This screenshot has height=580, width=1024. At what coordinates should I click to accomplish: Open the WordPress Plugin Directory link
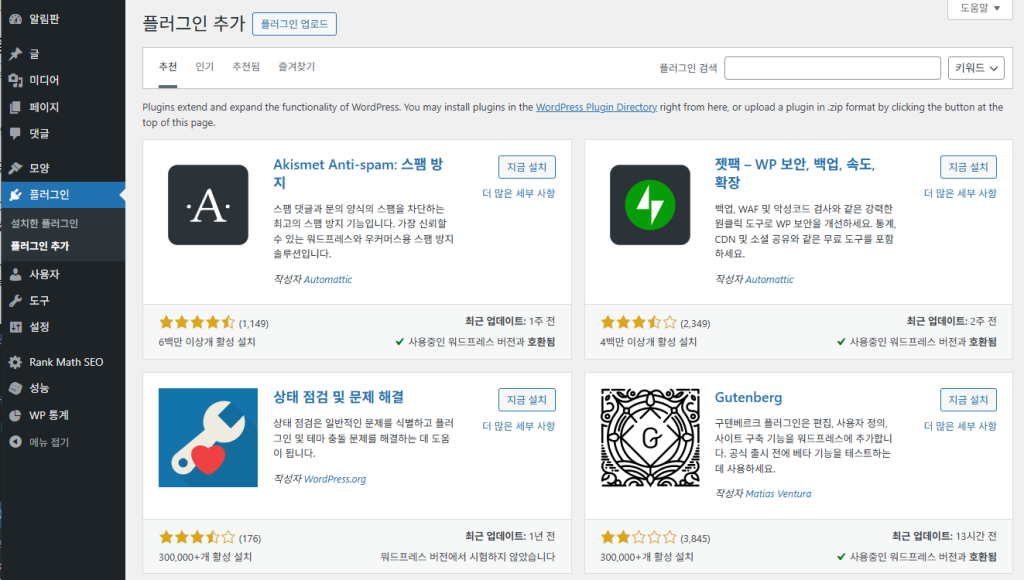596,107
